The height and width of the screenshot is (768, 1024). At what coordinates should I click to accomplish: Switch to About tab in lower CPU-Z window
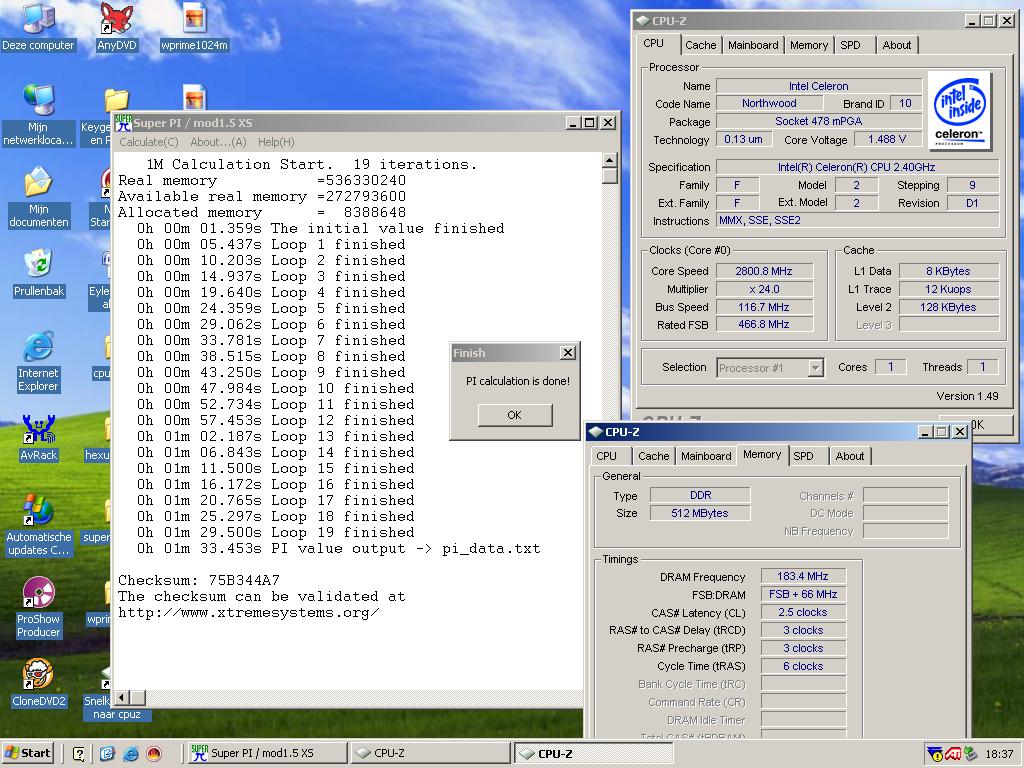pos(850,456)
